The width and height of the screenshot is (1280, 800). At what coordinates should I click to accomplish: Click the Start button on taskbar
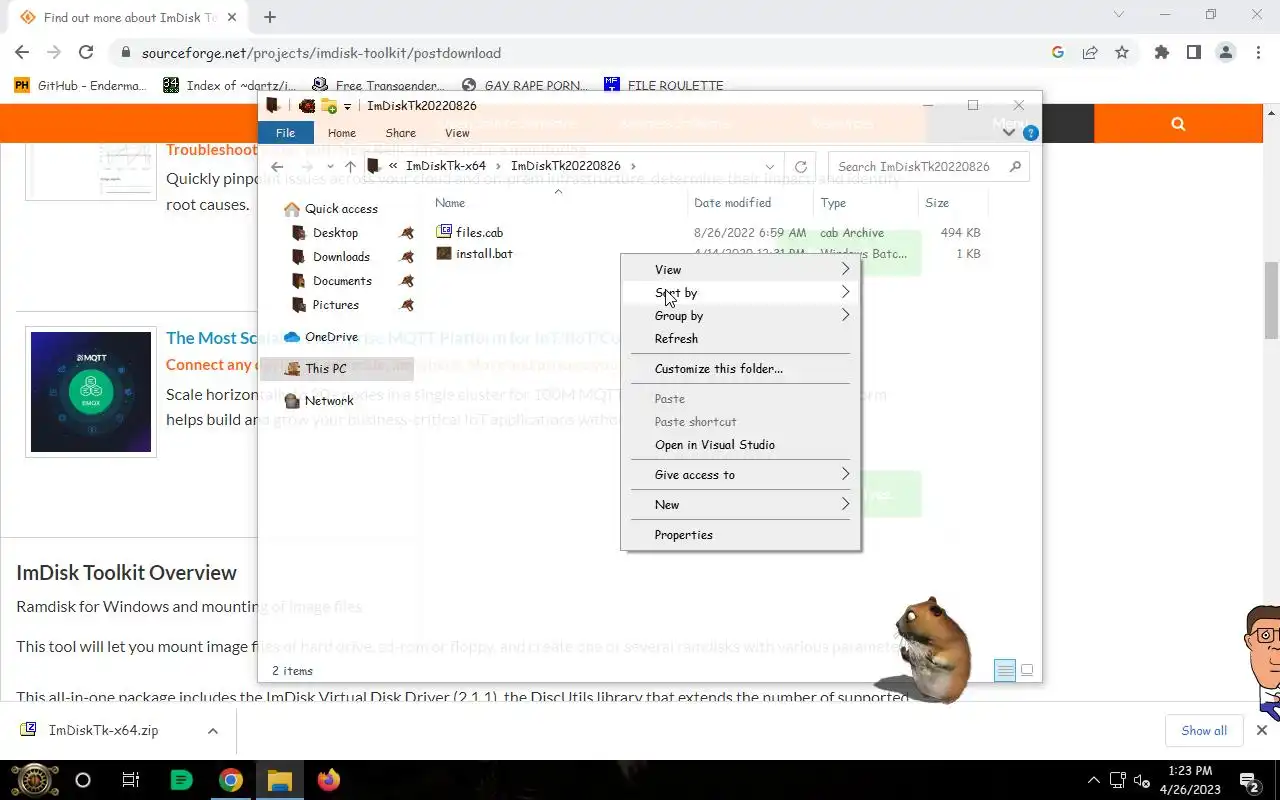(34, 780)
